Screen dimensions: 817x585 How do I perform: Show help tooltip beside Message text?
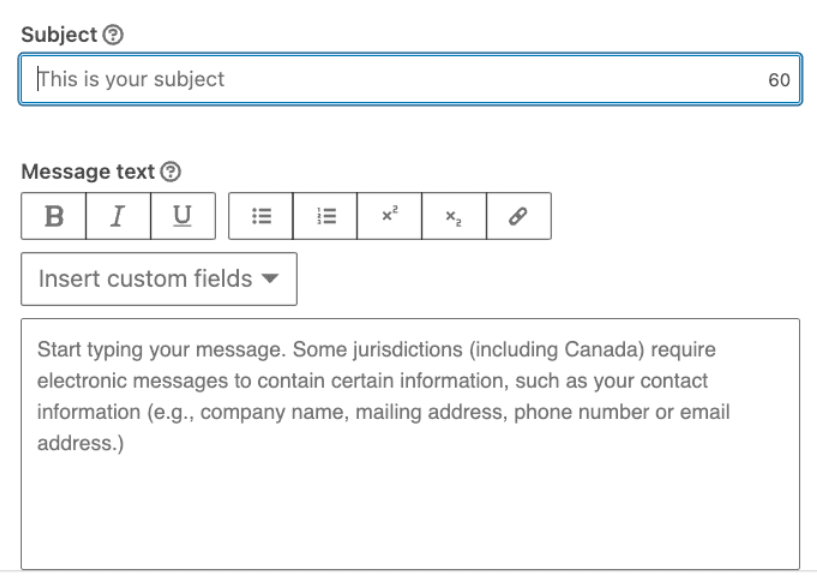pyautogui.click(x=170, y=172)
